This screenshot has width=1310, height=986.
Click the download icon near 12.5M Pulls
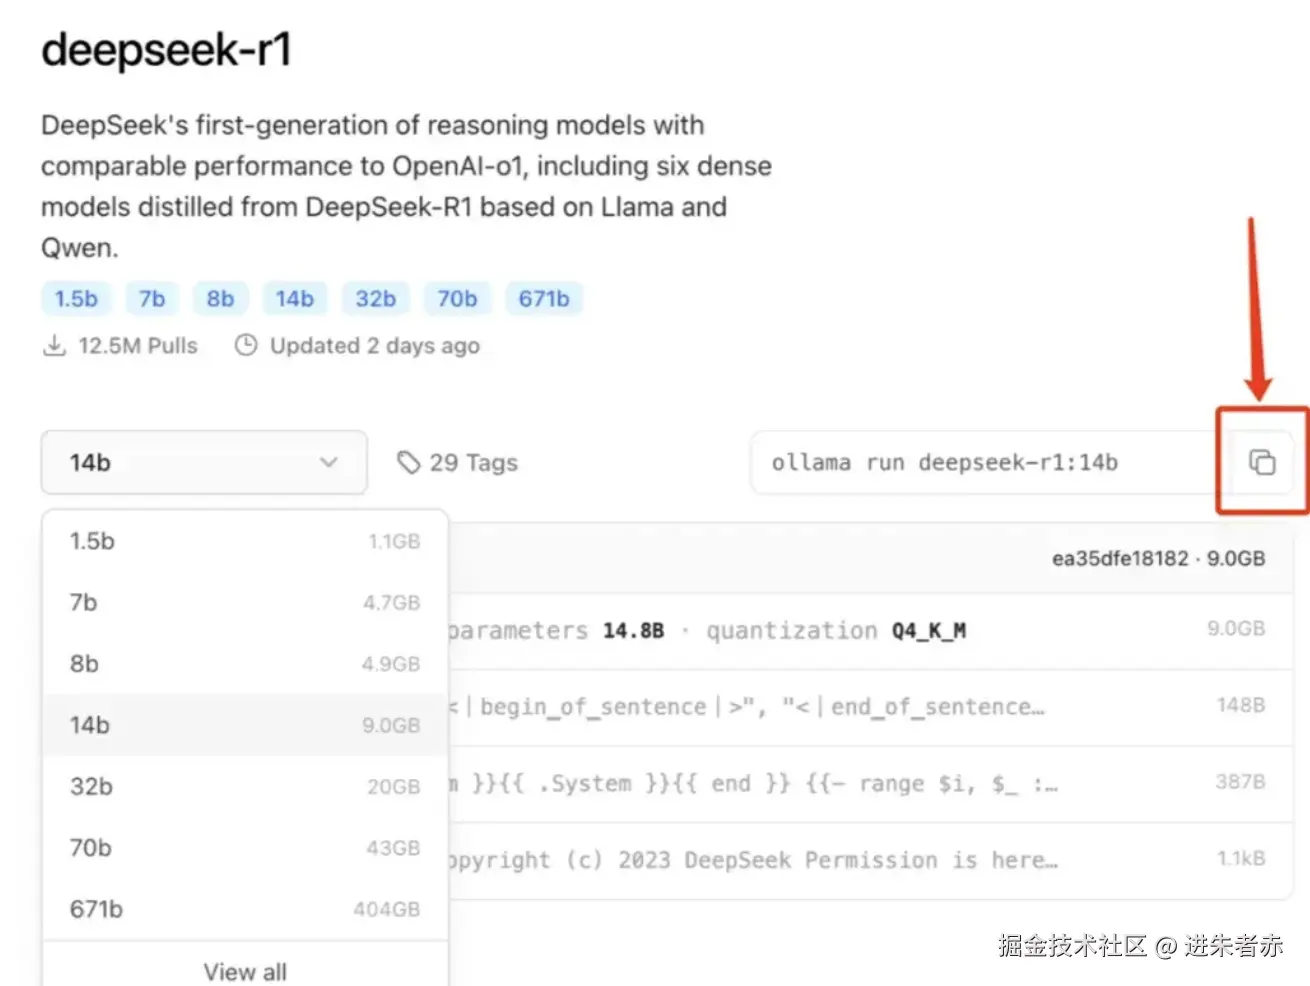tap(53, 346)
